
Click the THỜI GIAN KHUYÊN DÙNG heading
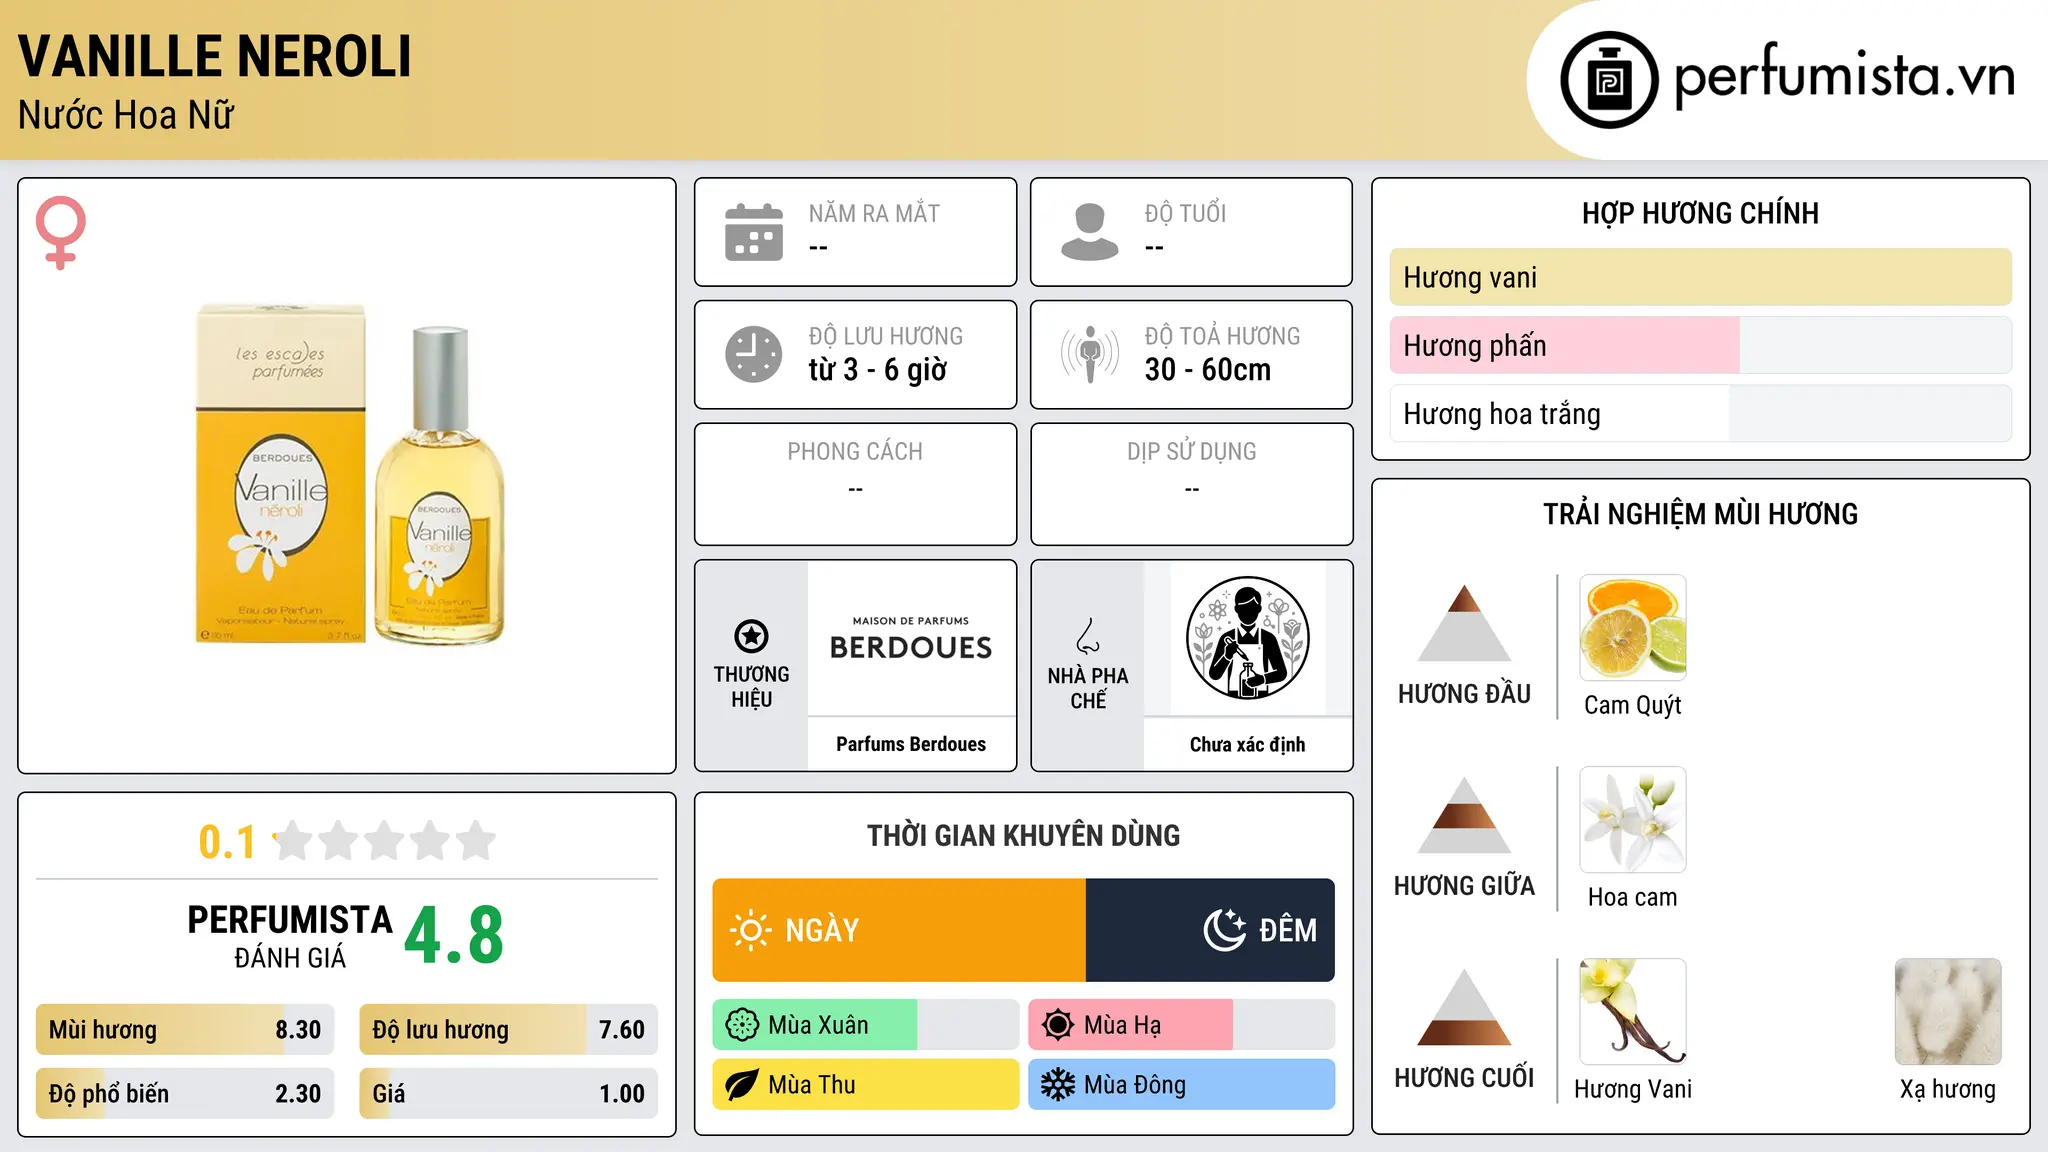click(x=1023, y=835)
